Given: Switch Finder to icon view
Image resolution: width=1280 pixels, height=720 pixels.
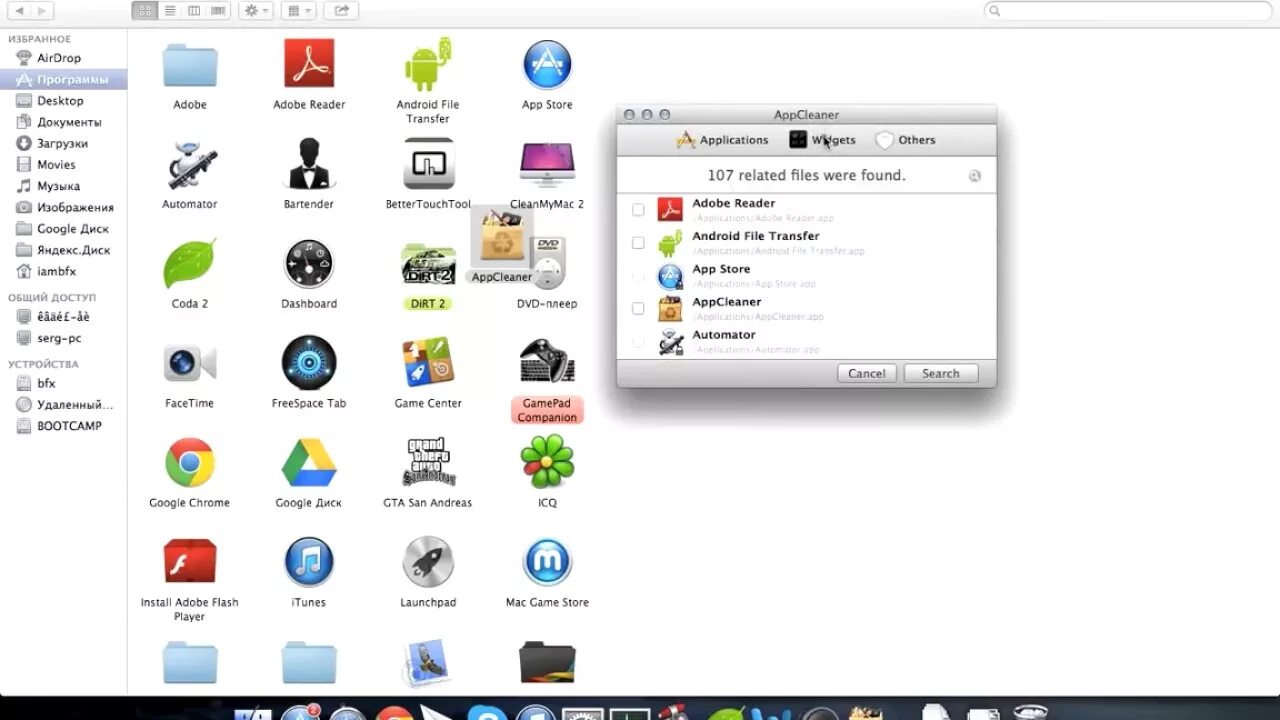Looking at the screenshot, I should click(145, 10).
